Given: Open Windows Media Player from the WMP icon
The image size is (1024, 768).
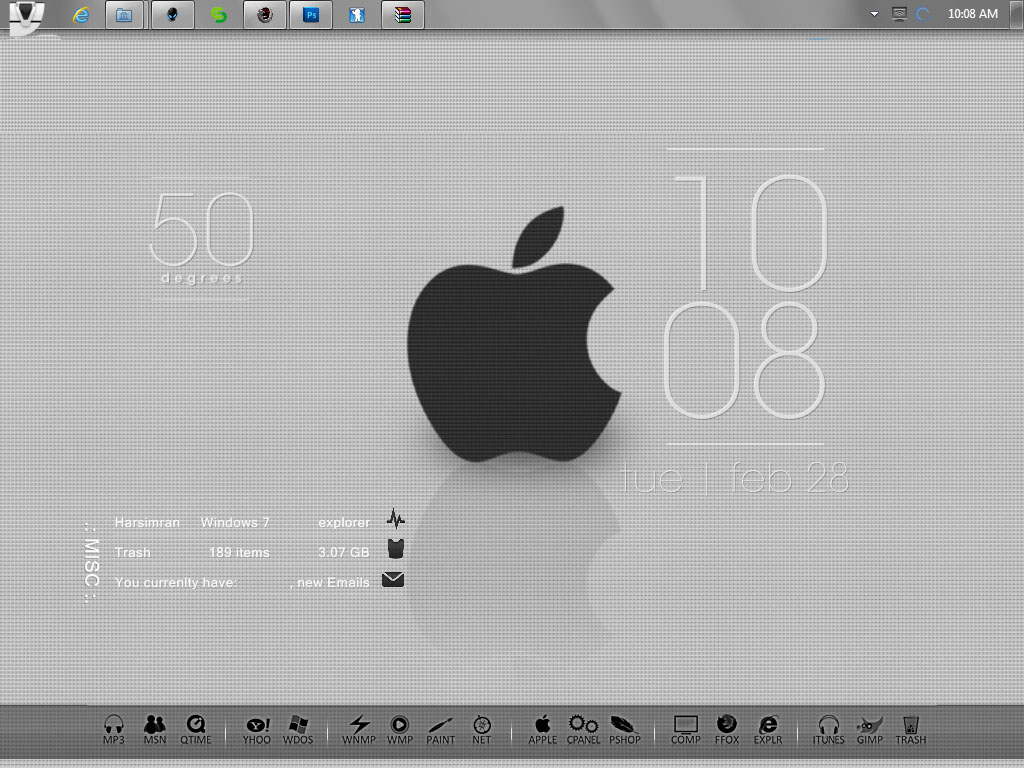Looking at the screenshot, I should pos(399,725).
